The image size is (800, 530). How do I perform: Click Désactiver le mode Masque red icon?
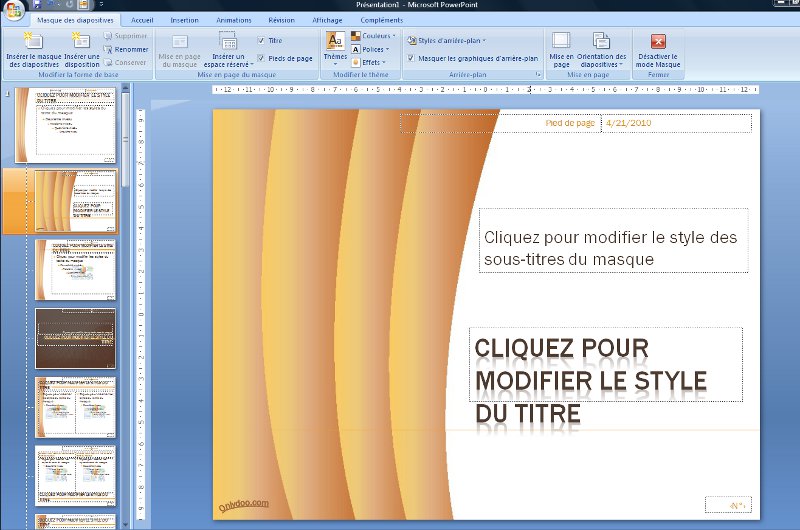tap(658, 41)
